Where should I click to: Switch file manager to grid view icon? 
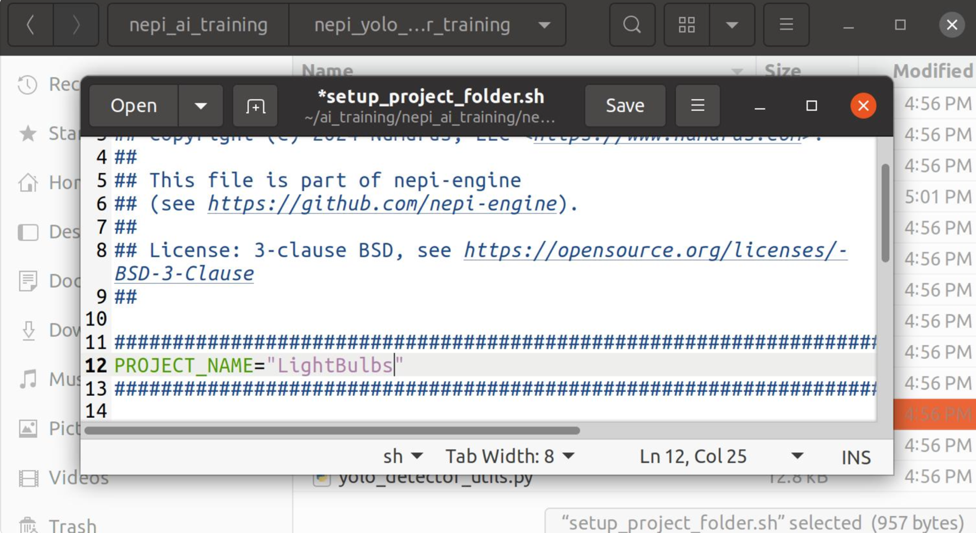(x=687, y=25)
